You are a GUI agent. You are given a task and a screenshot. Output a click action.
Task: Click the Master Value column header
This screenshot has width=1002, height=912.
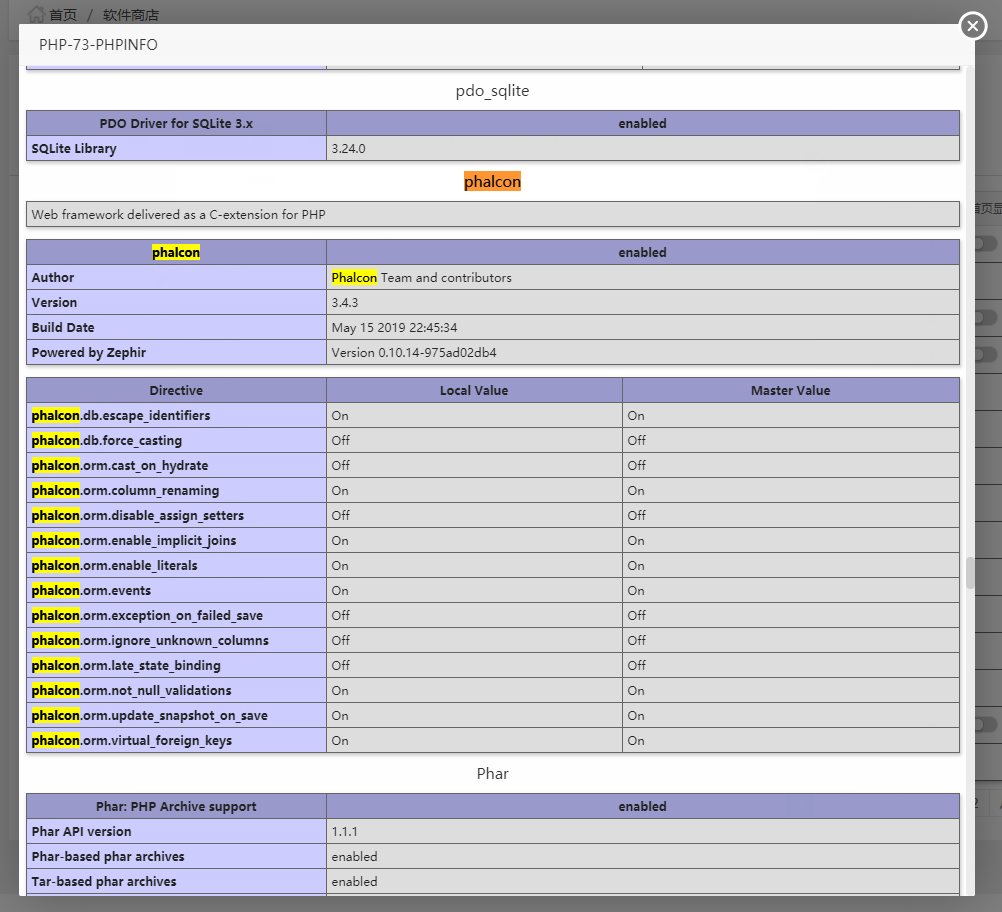(790, 390)
